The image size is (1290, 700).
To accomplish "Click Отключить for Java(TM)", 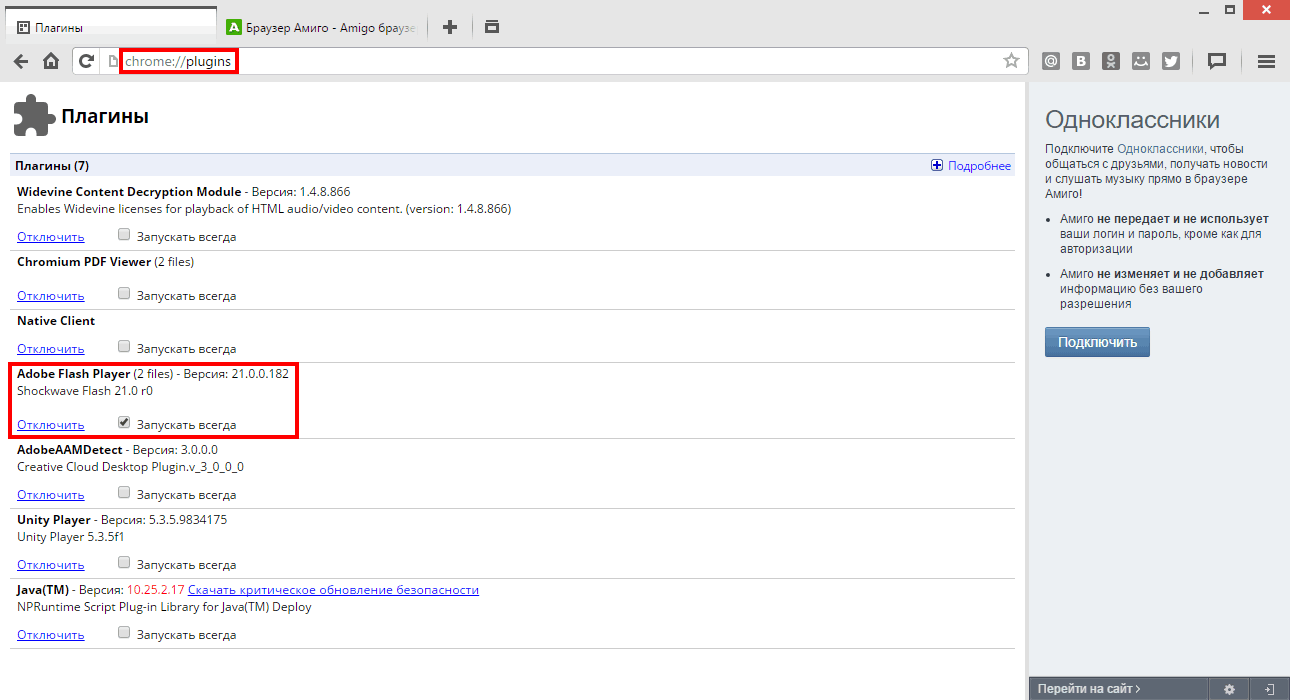I will pos(51,635).
